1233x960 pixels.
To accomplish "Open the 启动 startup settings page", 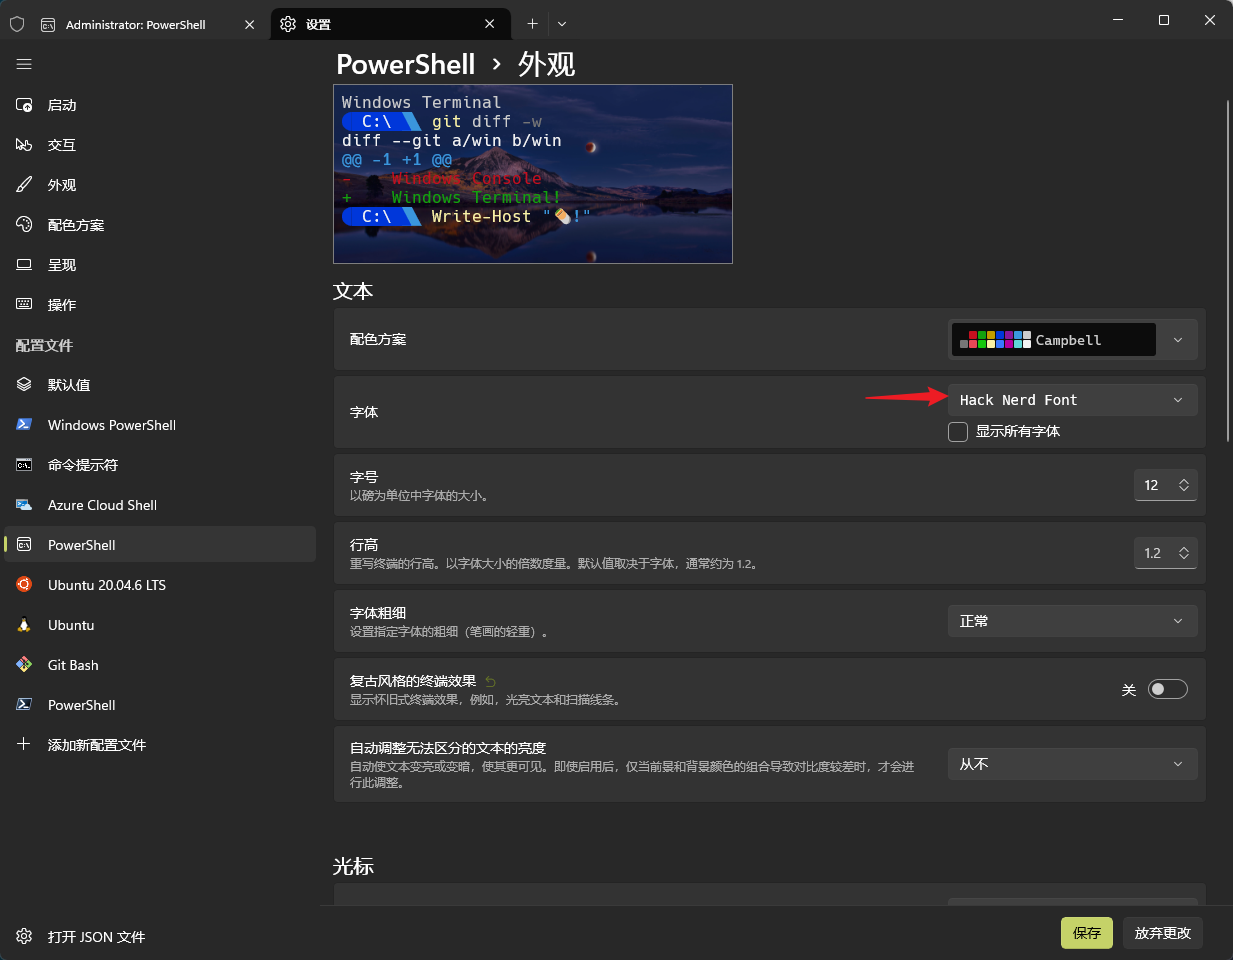I will point(62,105).
